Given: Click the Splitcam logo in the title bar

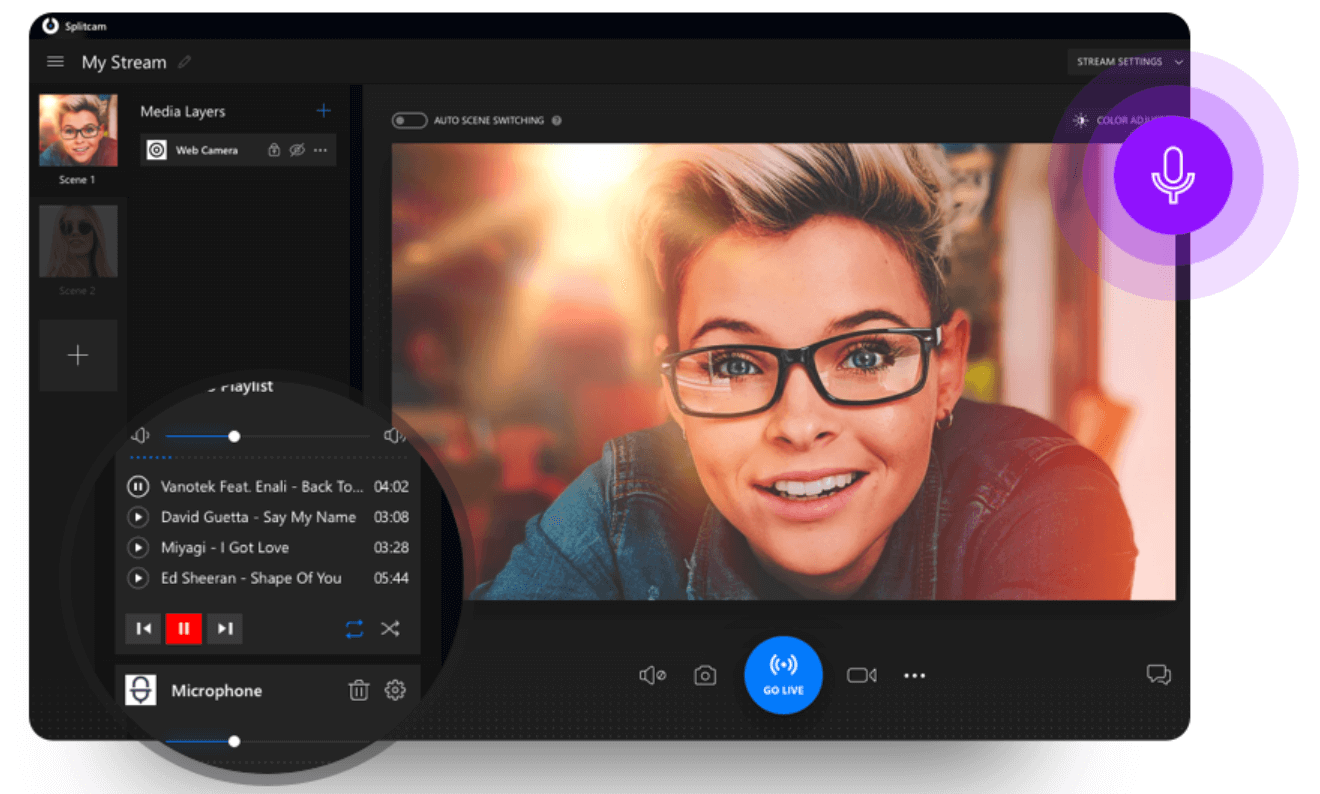Looking at the screenshot, I should tap(49, 26).
